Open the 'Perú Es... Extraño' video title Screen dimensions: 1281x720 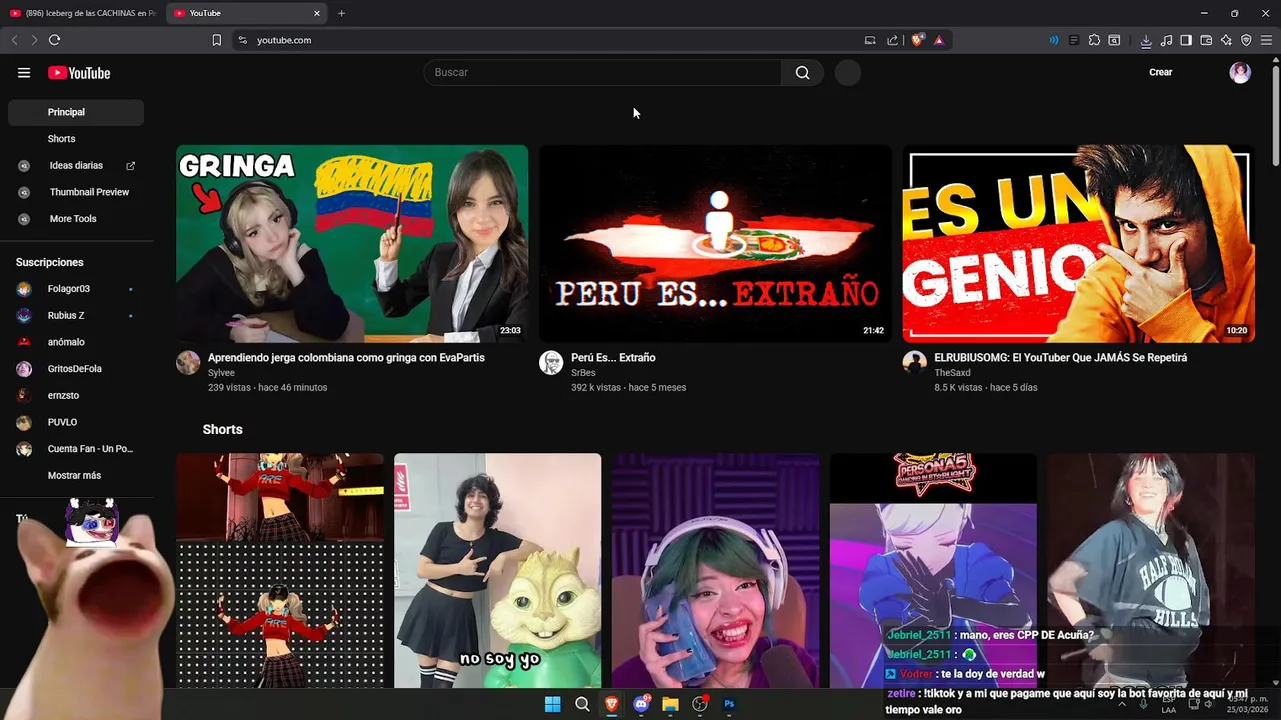click(613, 358)
